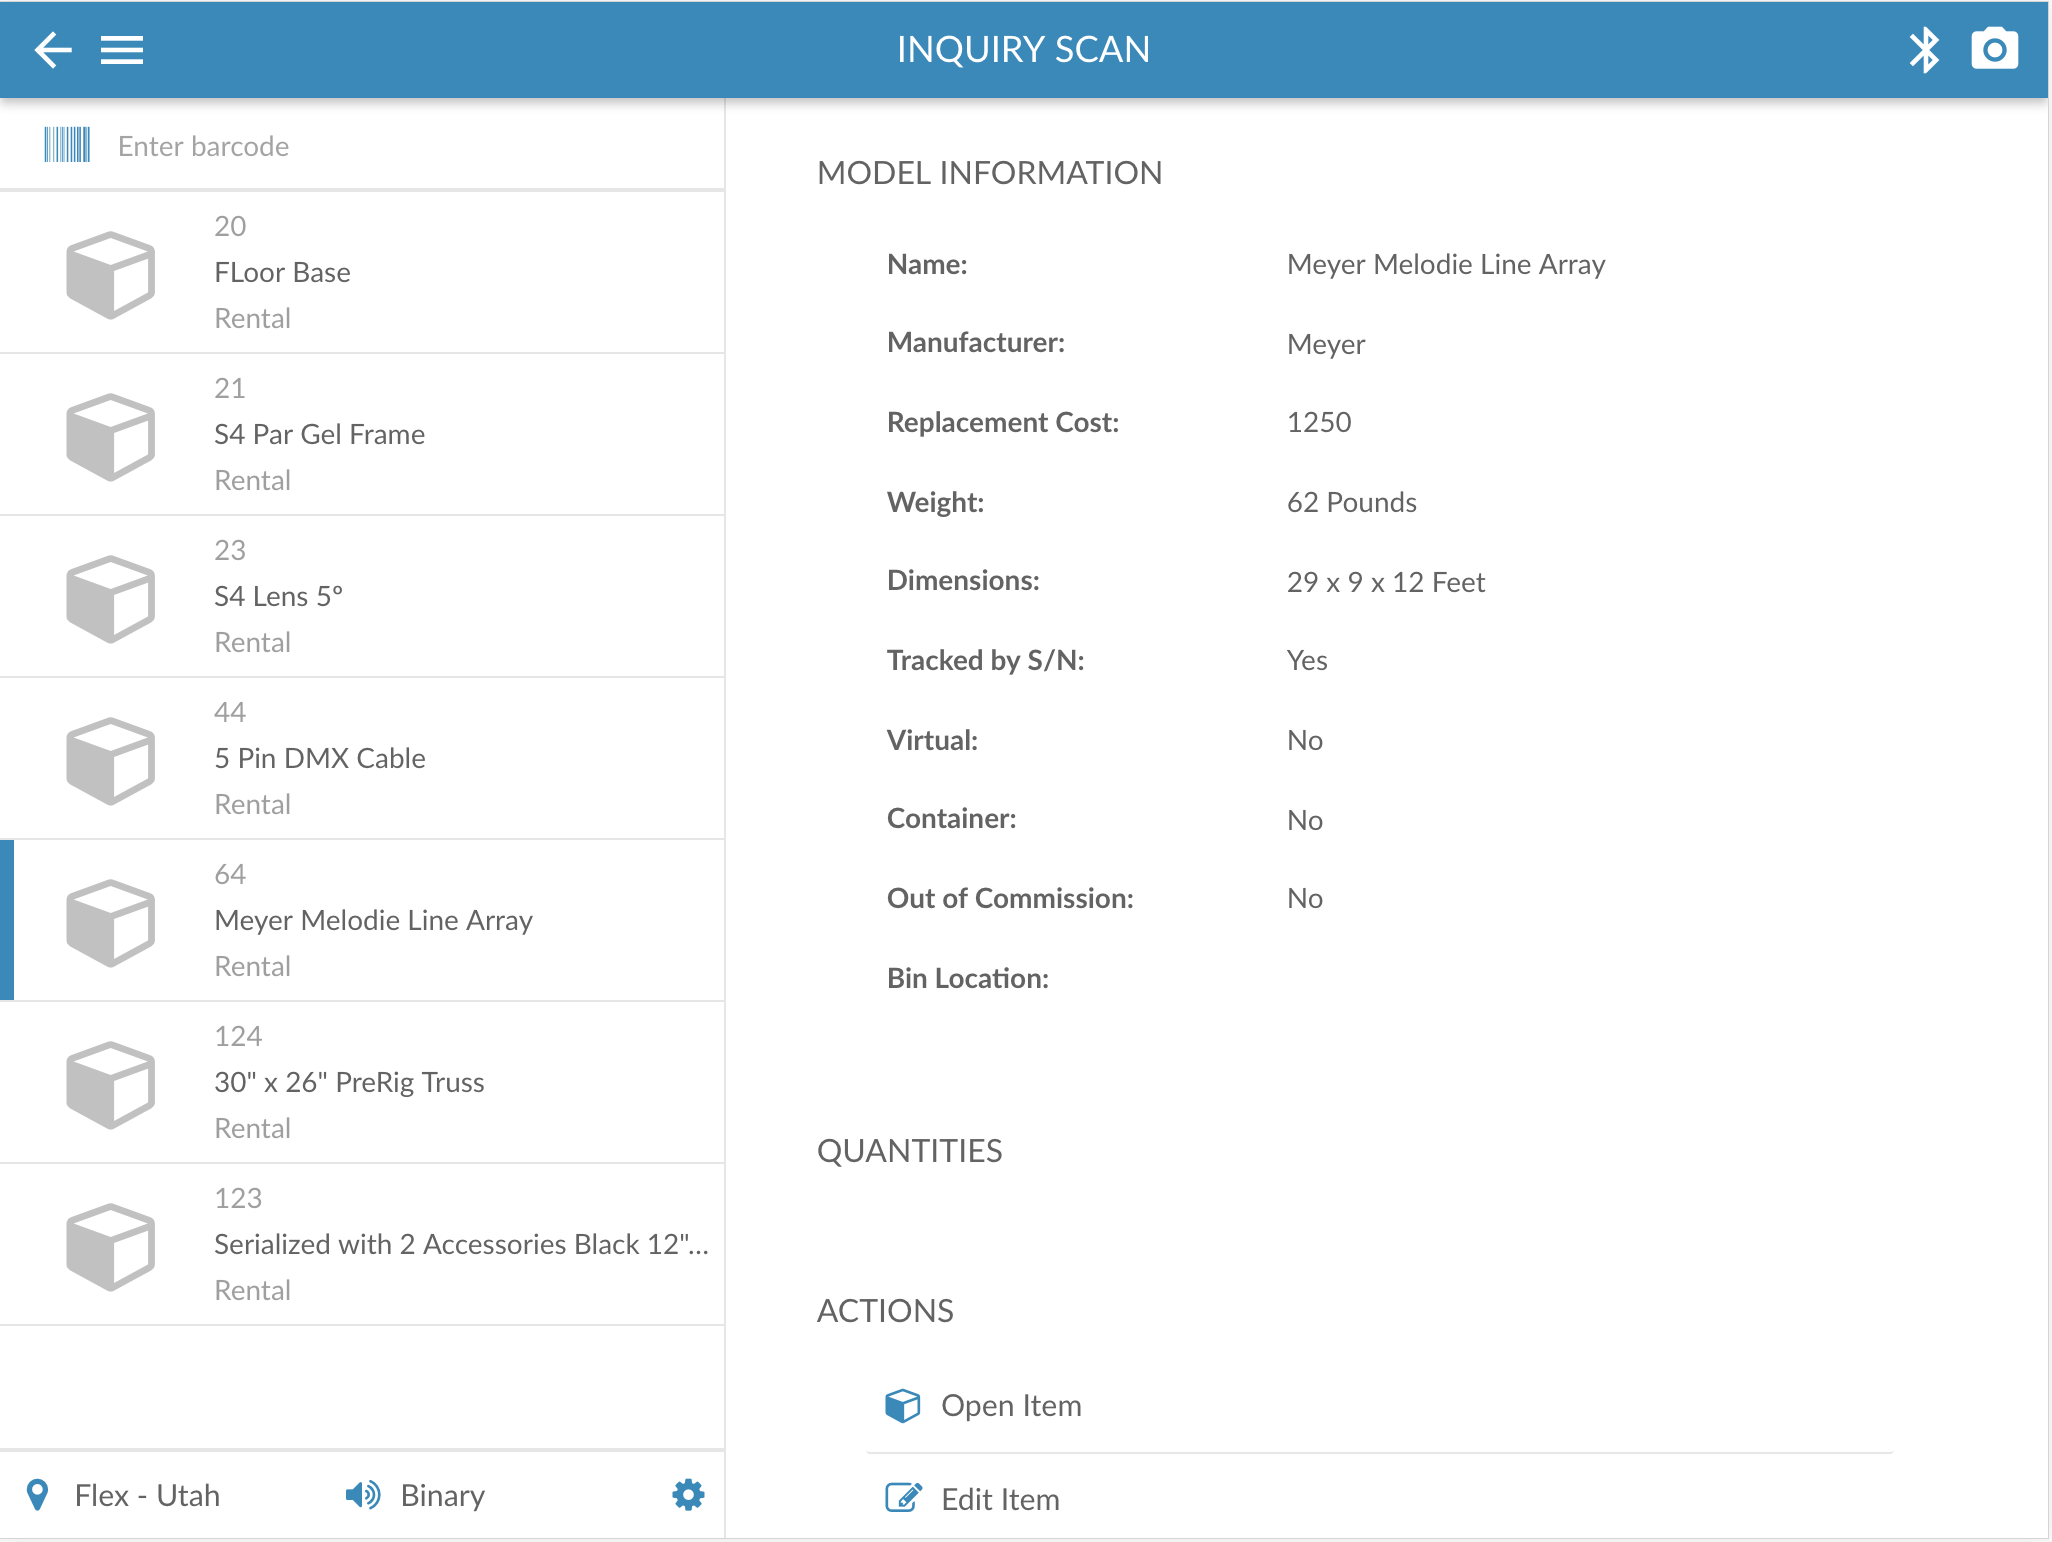
Task: Select Serialized with 2 Accessories item
Action: pos(362,1244)
